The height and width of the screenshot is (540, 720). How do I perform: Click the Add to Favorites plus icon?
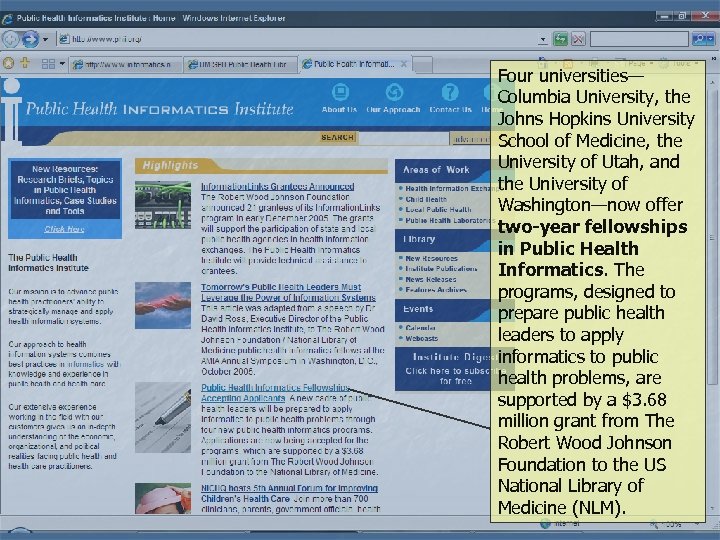(25, 63)
